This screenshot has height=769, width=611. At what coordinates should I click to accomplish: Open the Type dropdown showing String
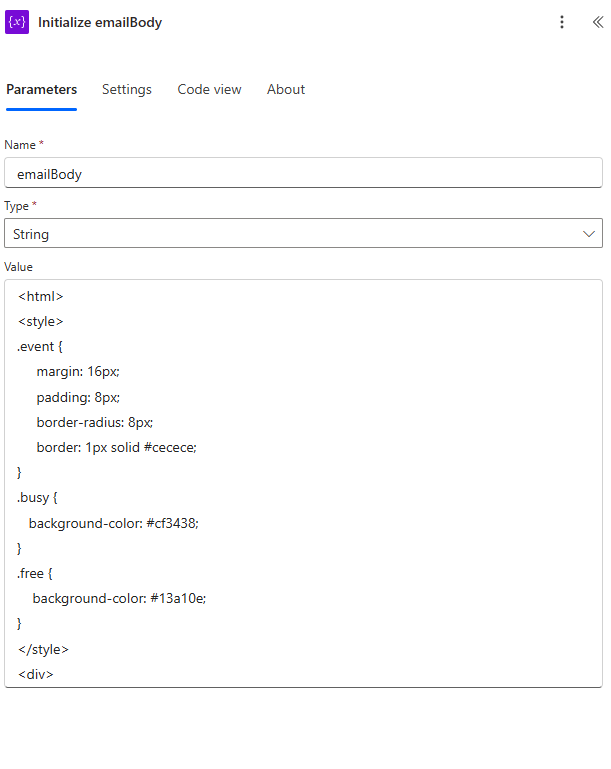304,233
